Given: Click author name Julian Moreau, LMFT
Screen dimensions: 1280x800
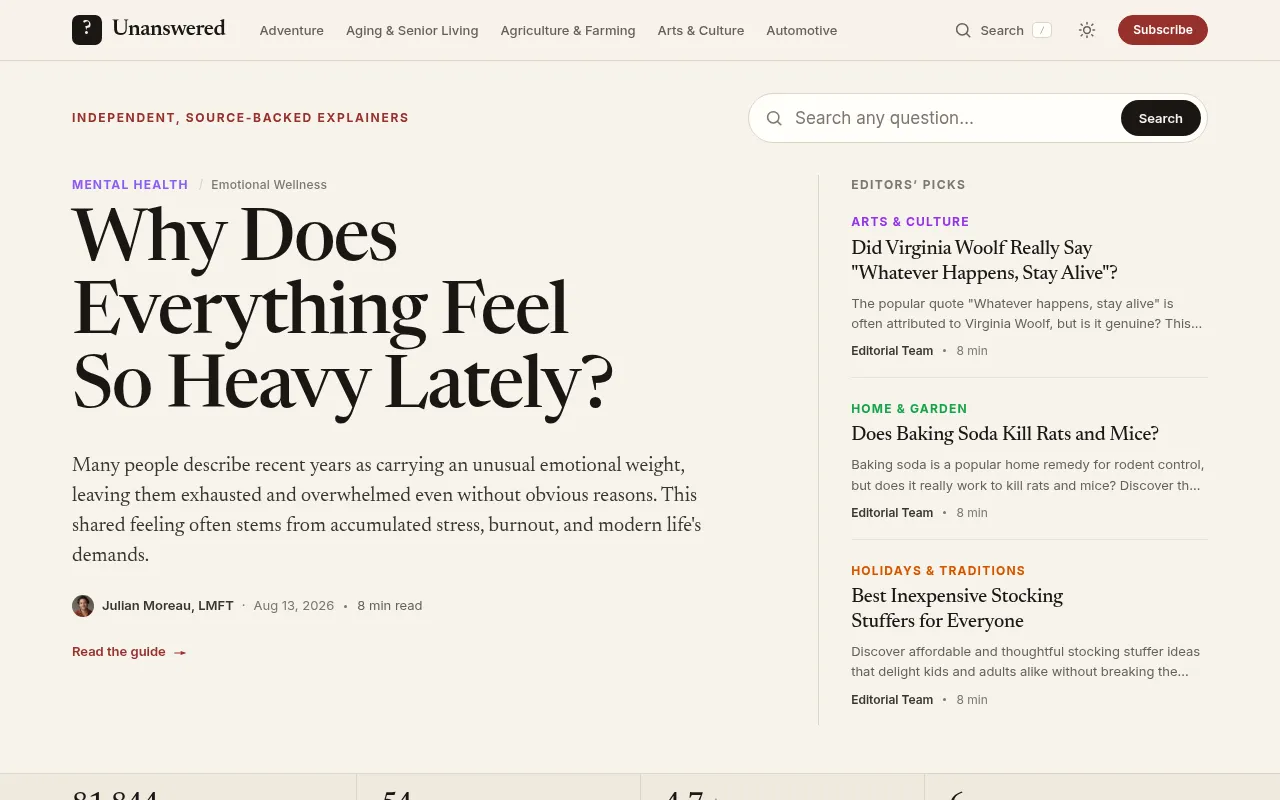Looking at the screenshot, I should pyautogui.click(x=168, y=606).
